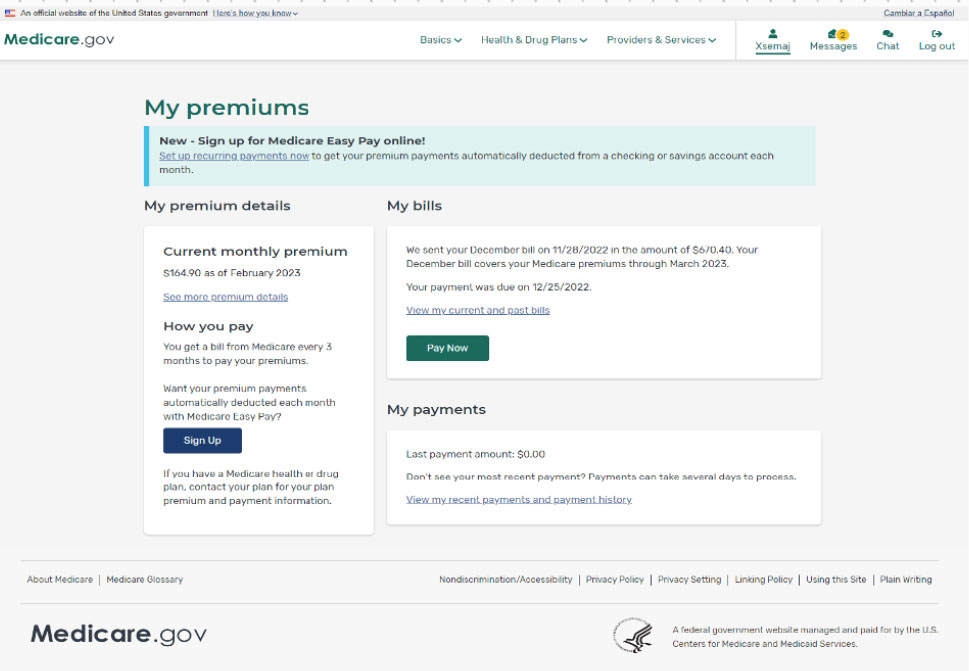This screenshot has height=671, width=969.
Task: Click the Medicare.gov footer logo
Action: coord(119,634)
